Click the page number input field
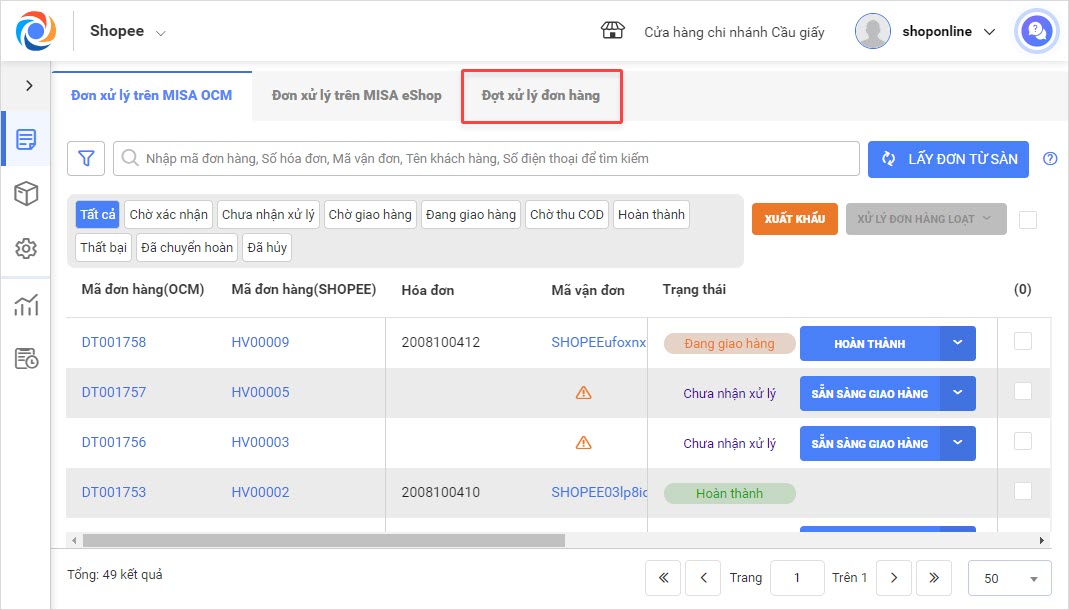Viewport: 1069px width, 610px height. pyautogui.click(x=797, y=578)
